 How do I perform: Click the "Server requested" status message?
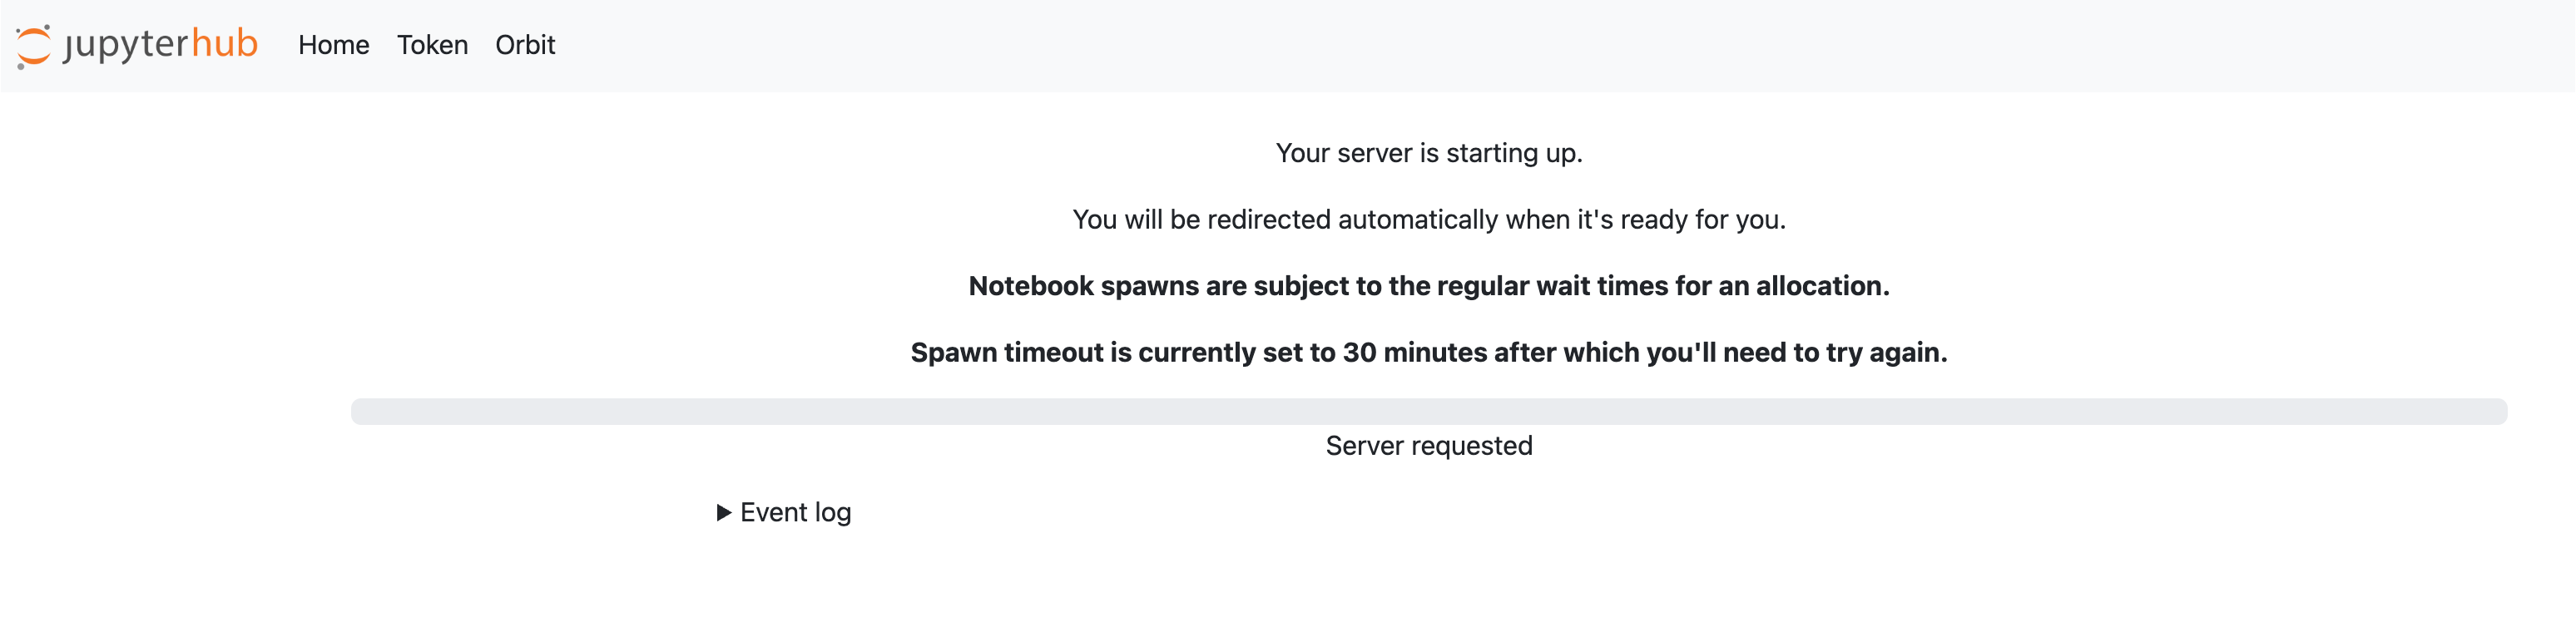1428,446
